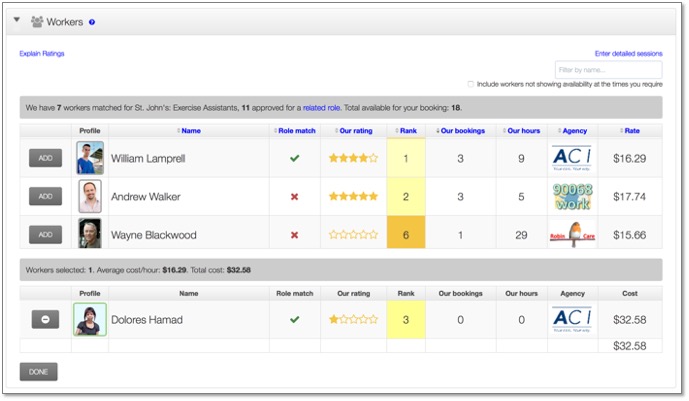Click Dolores Hamad's green role match tick

(294, 320)
